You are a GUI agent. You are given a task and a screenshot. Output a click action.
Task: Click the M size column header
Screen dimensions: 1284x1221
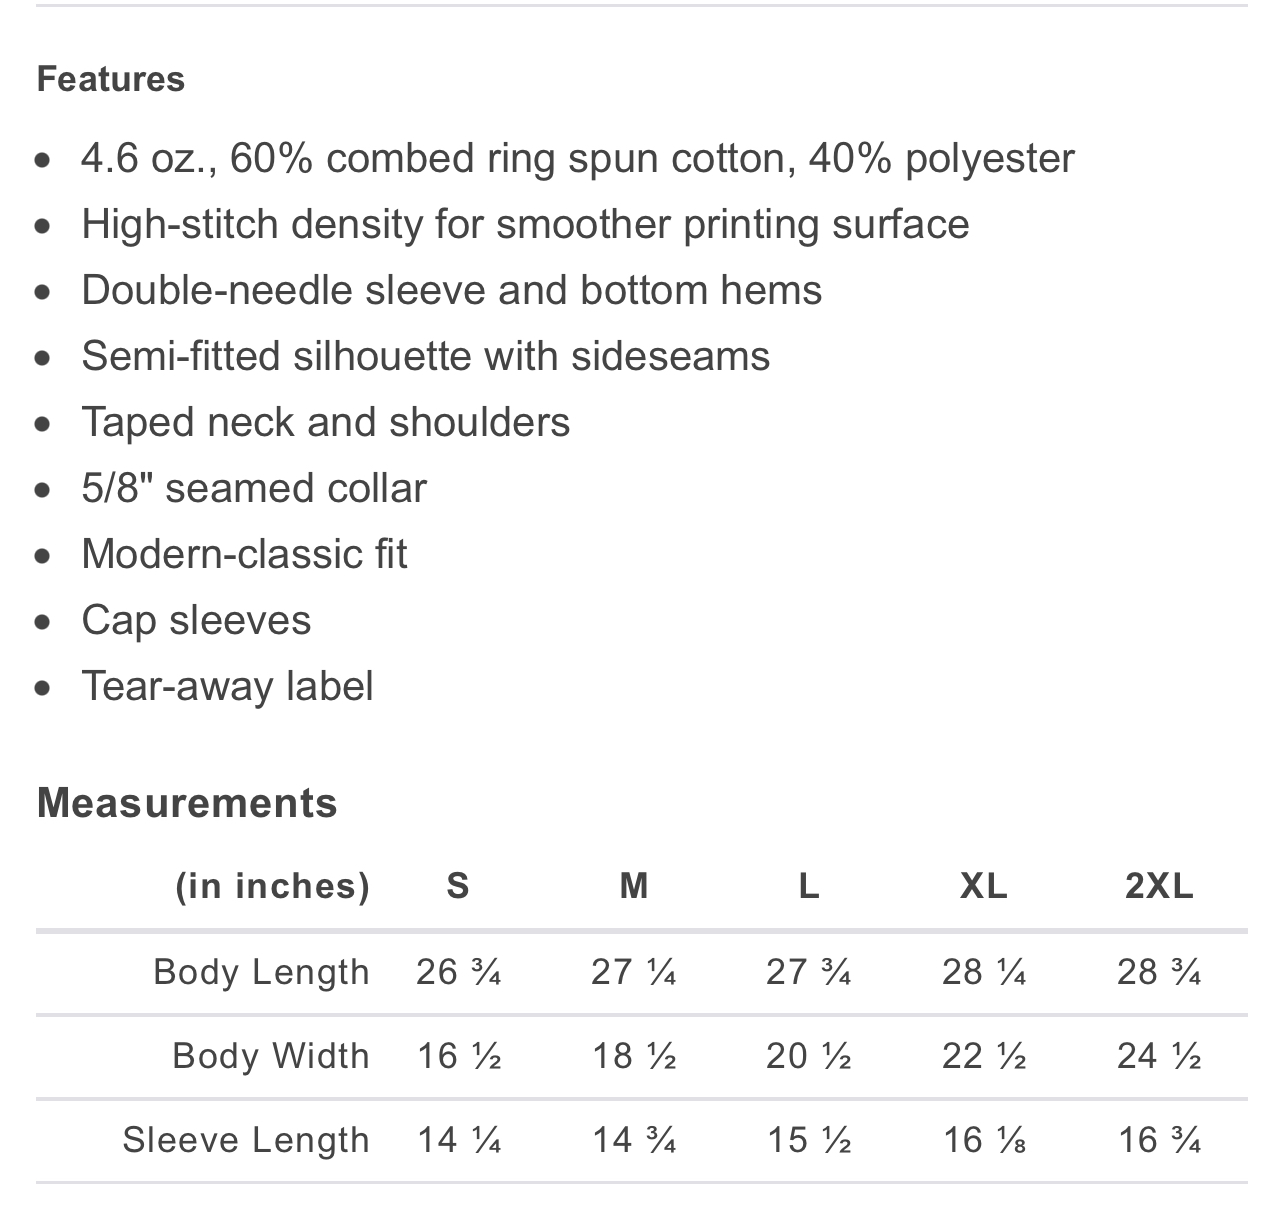[x=634, y=886]
